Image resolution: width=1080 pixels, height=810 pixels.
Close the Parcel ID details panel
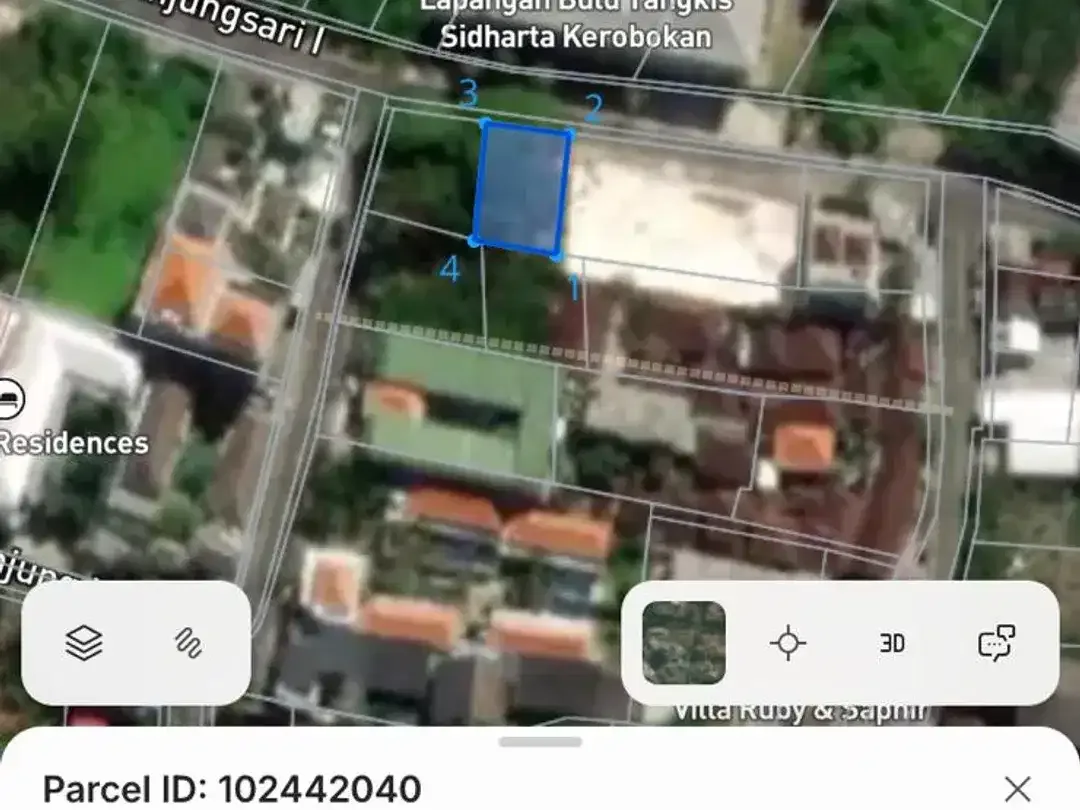click(1017, 789)
